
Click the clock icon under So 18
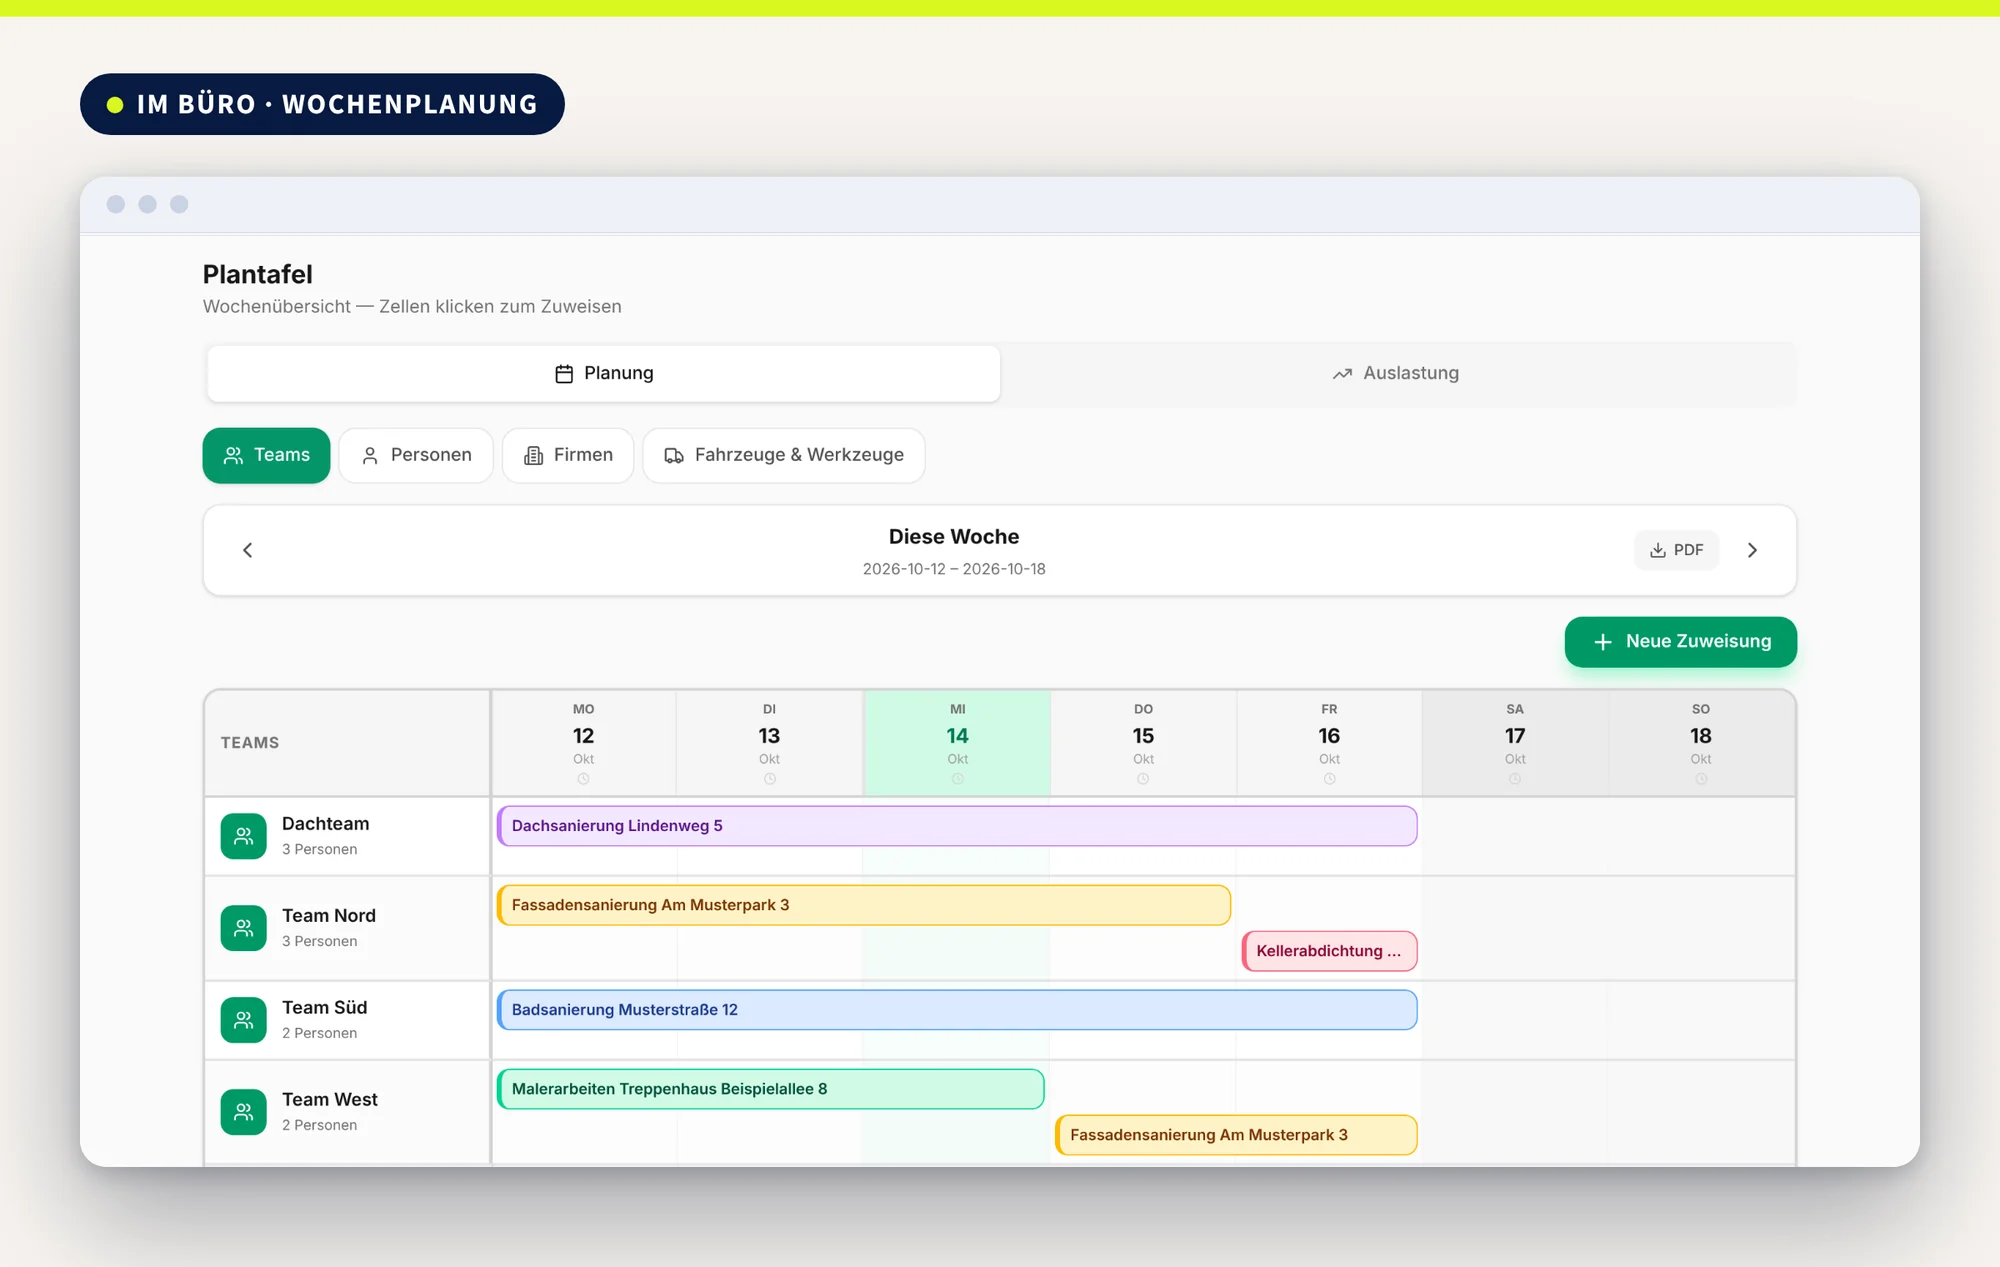pyautogui.click(x=1701, y=779)
